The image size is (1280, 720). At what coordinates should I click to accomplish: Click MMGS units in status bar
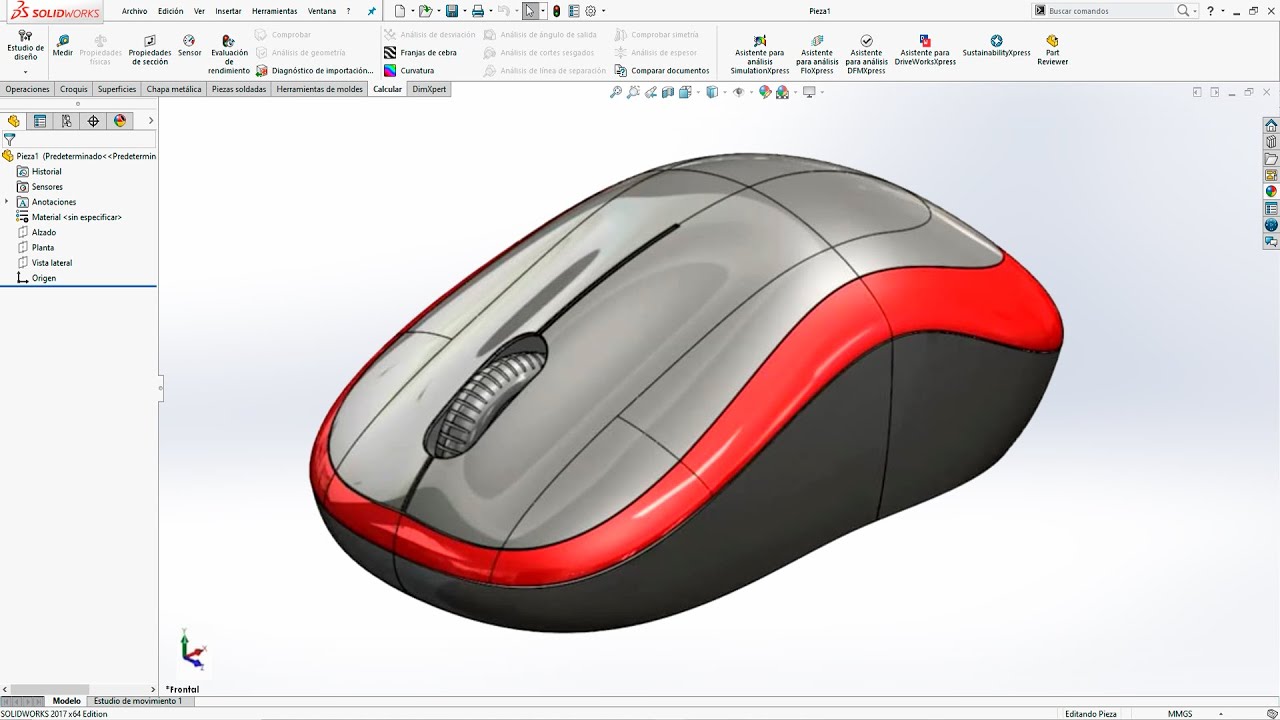pyautogui.click(x=1180, y=714)
